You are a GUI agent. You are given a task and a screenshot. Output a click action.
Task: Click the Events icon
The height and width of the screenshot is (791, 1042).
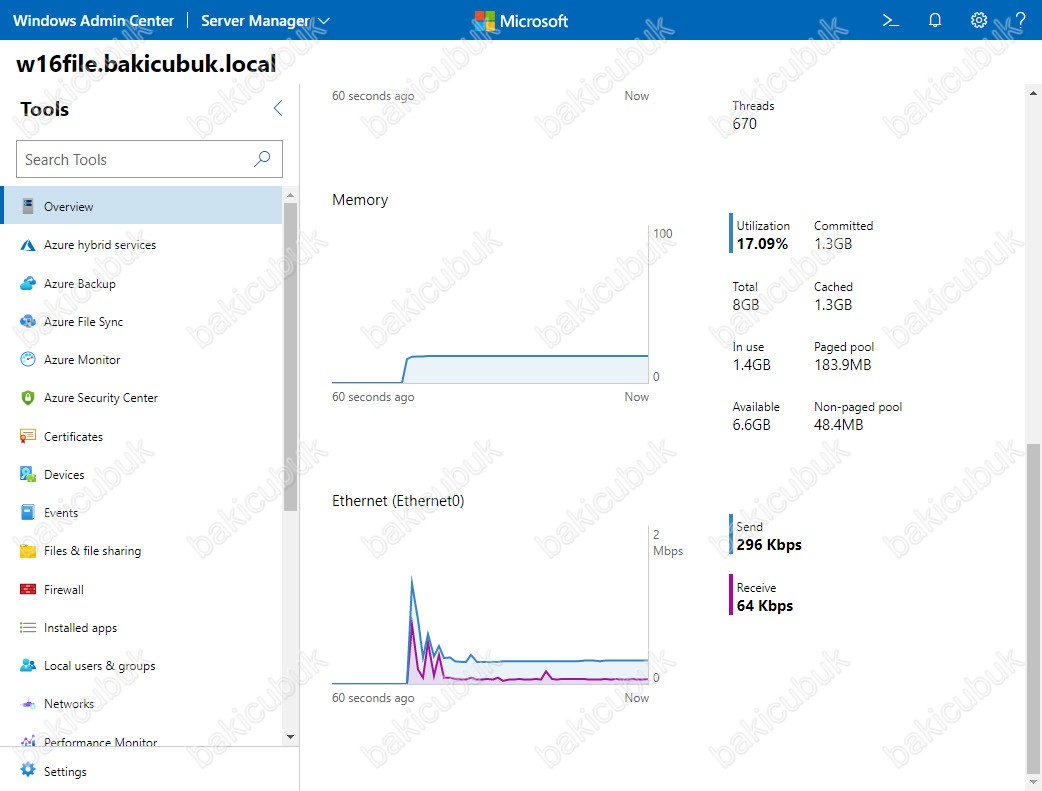click(x=28, y=512)
